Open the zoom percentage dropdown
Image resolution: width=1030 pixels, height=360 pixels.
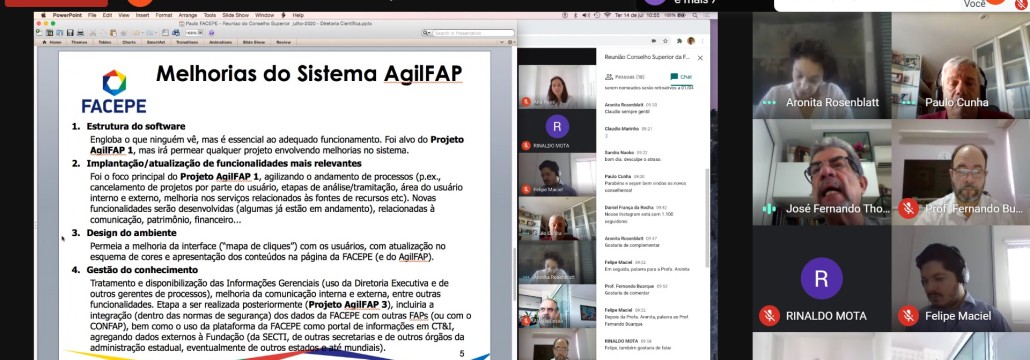tap(200, 33)
